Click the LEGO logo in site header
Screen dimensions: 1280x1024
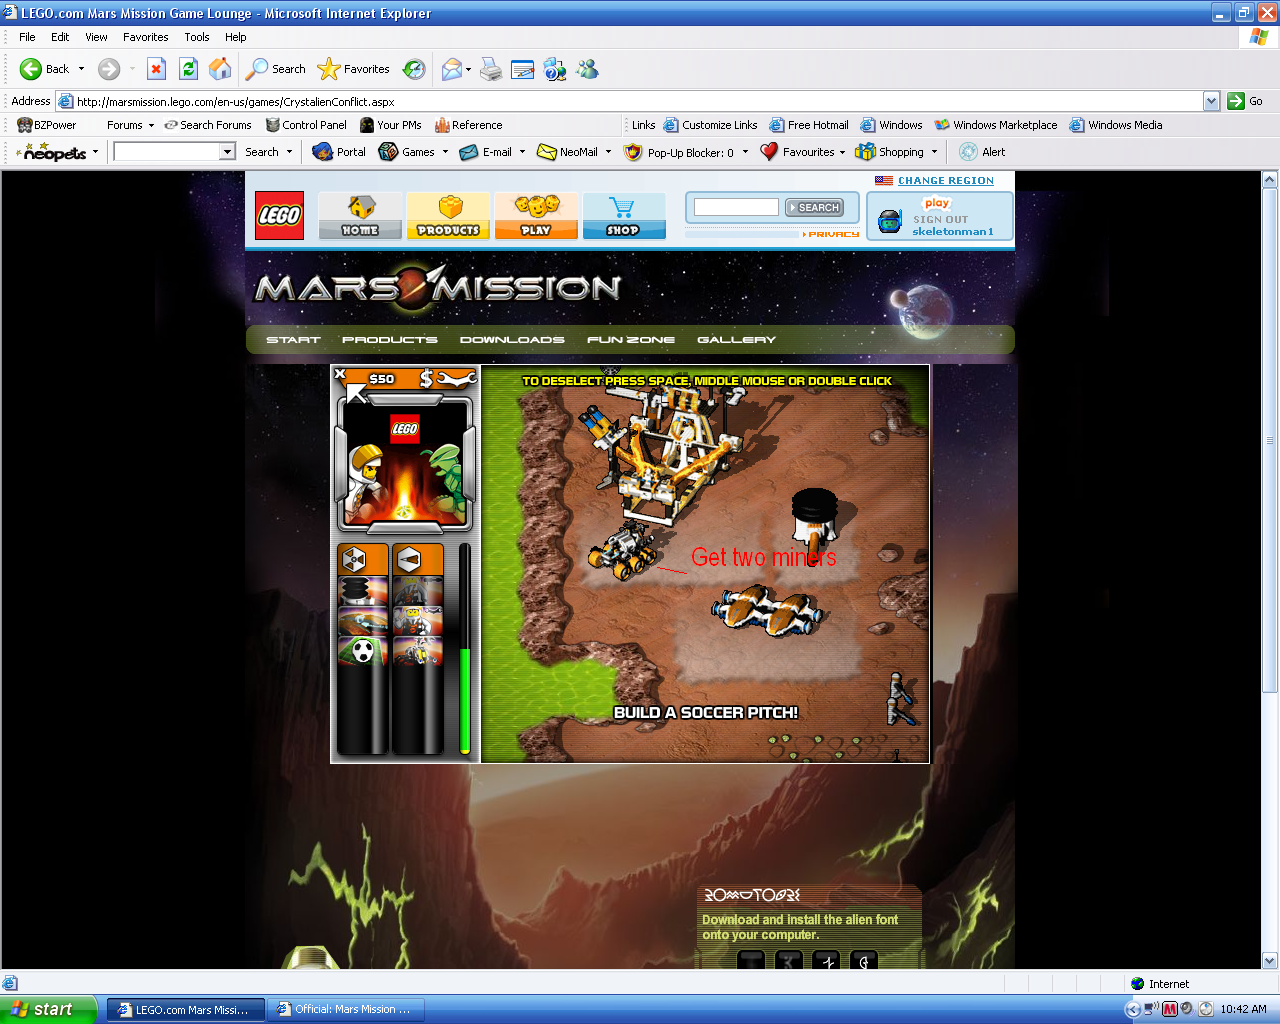[279, 215]
